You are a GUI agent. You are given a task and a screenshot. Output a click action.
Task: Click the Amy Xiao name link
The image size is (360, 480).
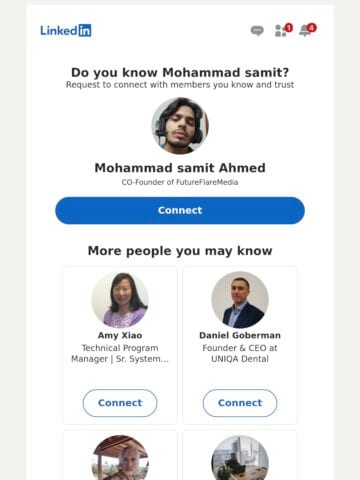coord(120,335)
